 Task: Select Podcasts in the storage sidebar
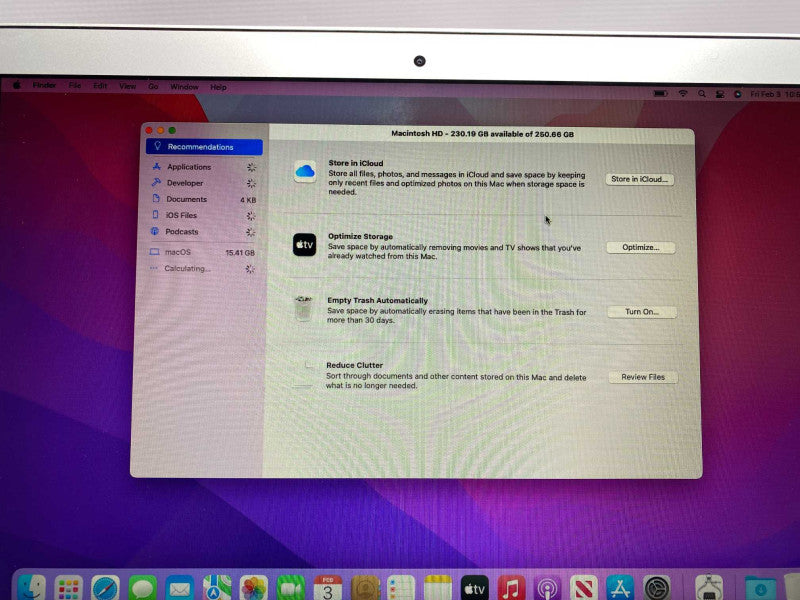click(x=203, y=232)
